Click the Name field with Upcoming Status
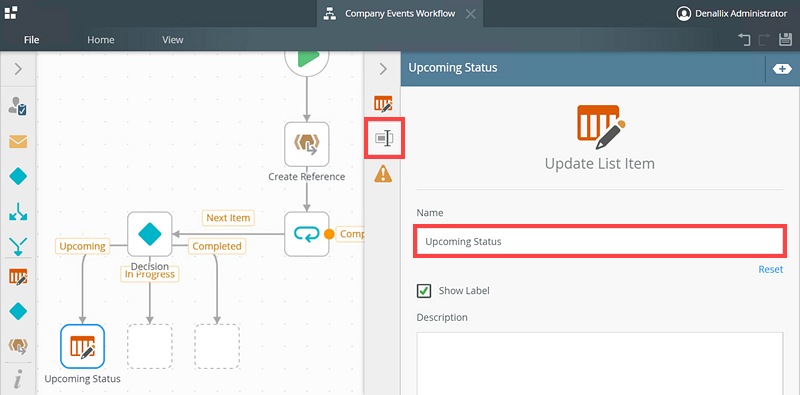Image resolution: width=800 pixels, height=395 pixels. 599,241
